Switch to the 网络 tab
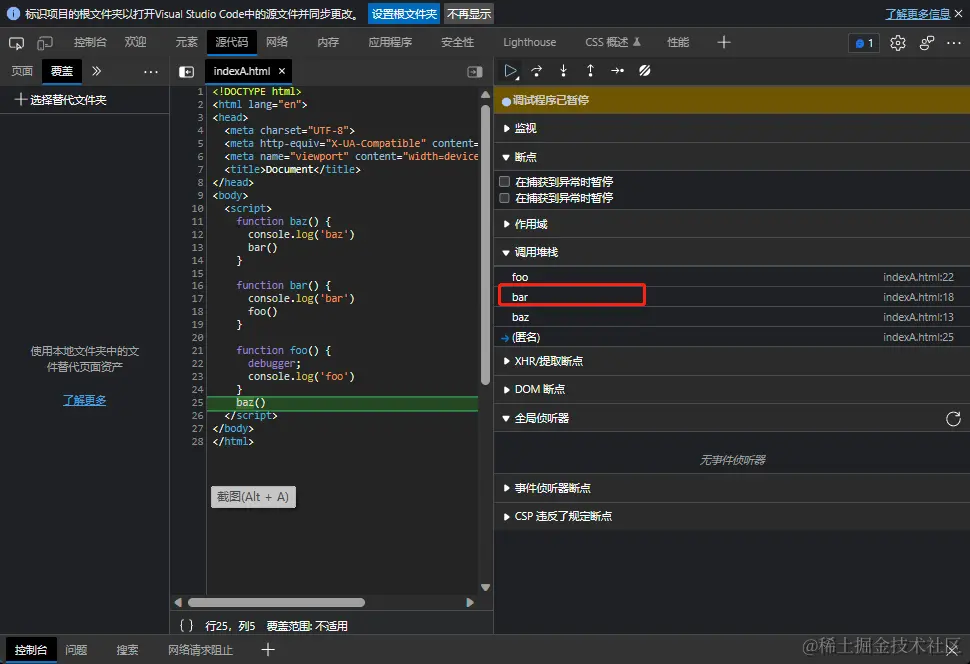This screenshot has width=970, height=664. click(277, 42)
